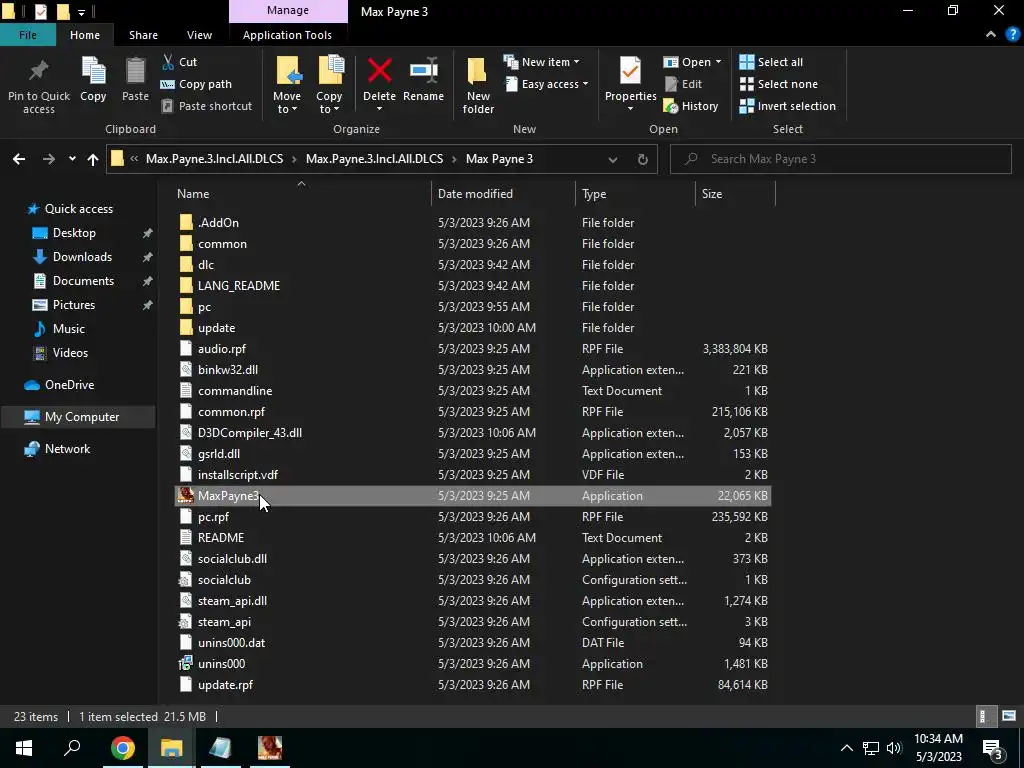This screenshot has height=768, width=1024.
Task: Open Max Payne game icon on taskbar
Action: tap(270, 748)
